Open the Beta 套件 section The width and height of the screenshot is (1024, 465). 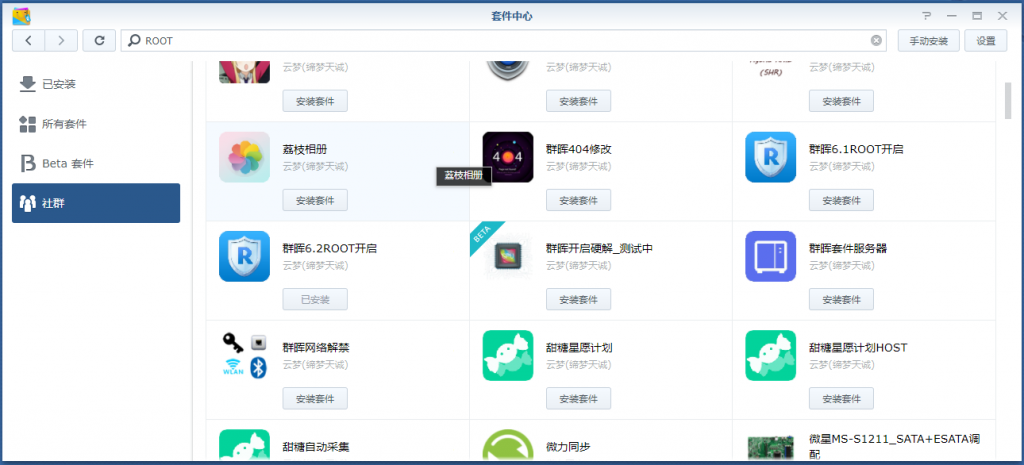pyautogui.click(x=96, y=163)
